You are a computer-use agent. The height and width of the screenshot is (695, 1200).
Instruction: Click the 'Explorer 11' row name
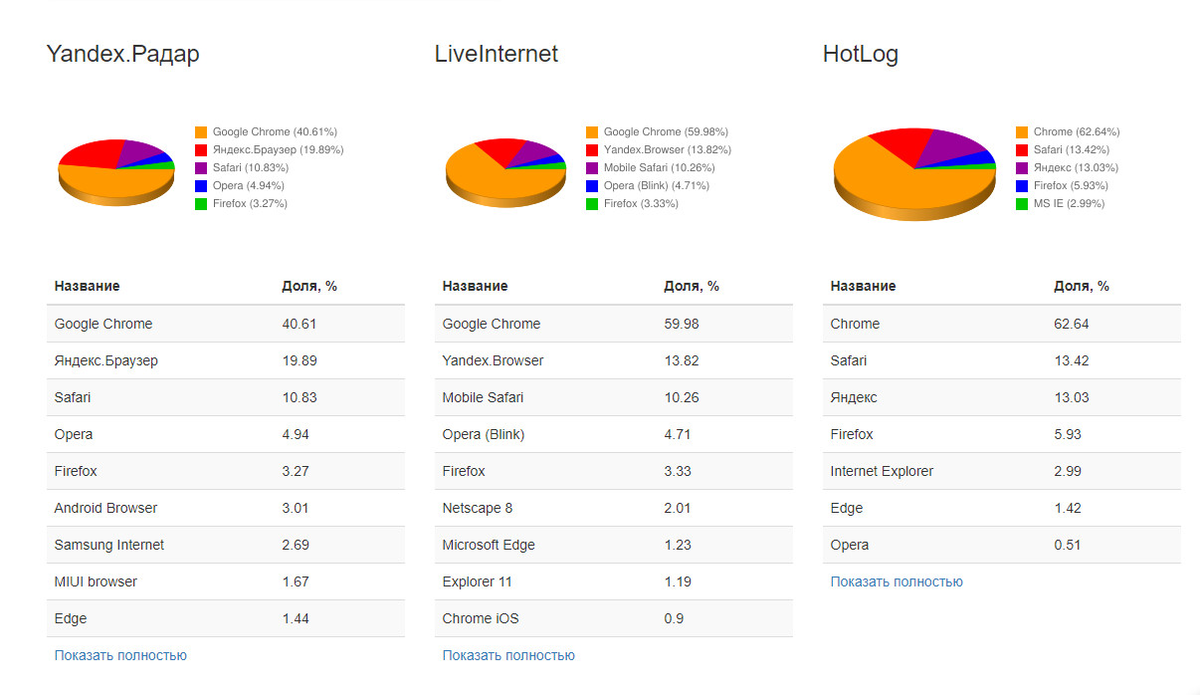point(479,582)
